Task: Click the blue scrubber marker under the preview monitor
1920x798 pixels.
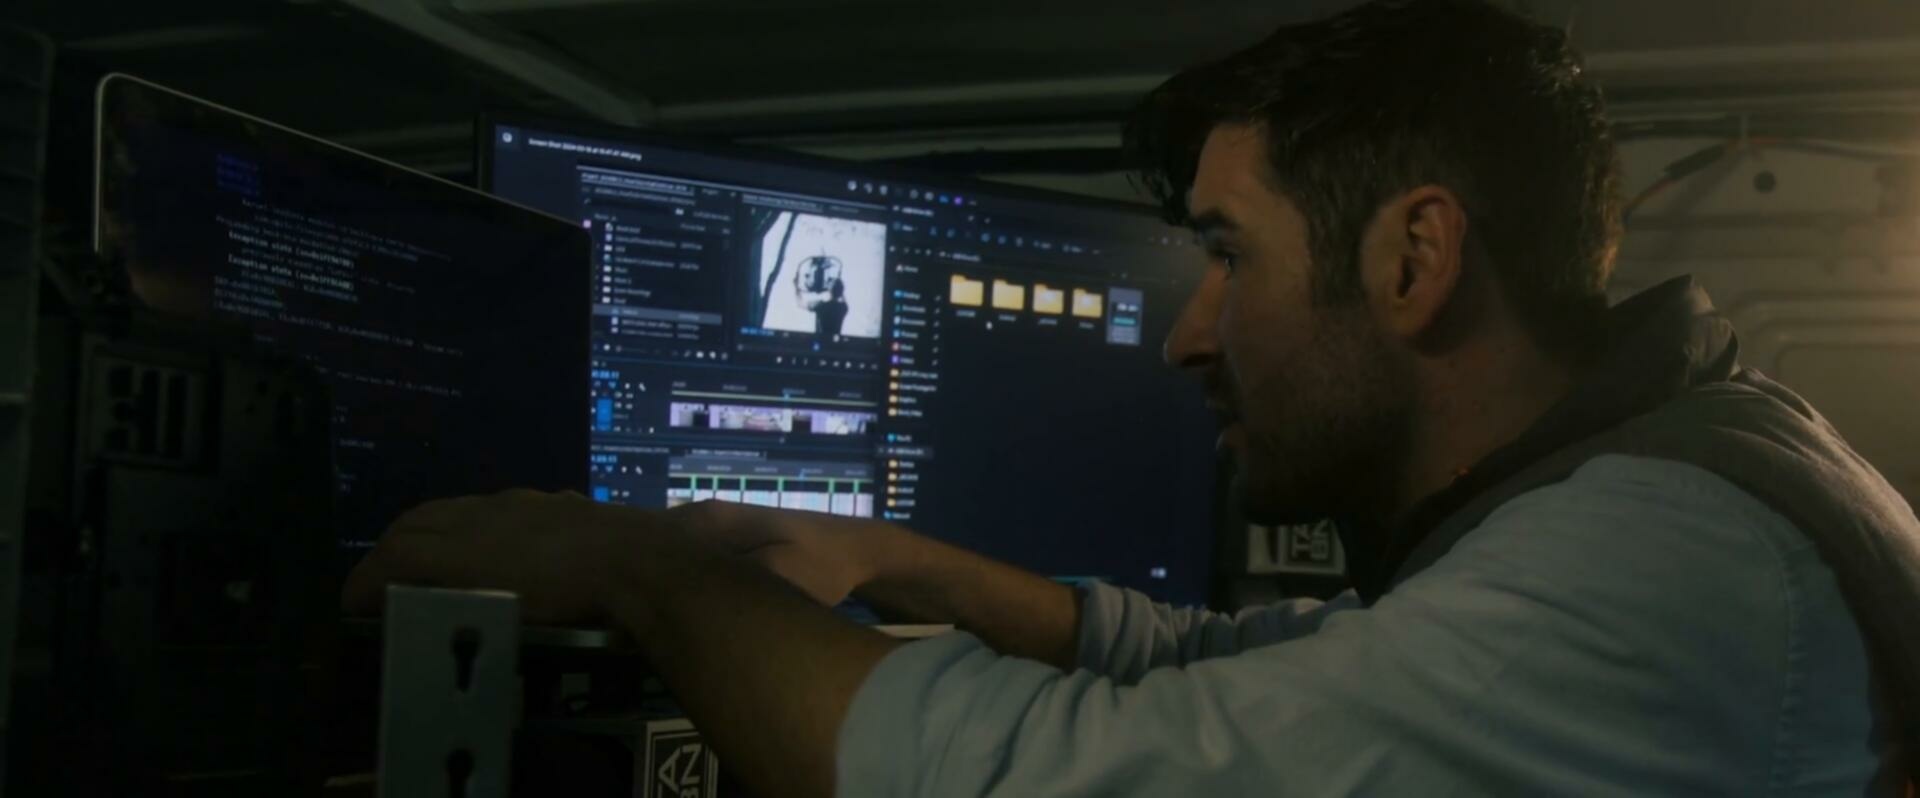Action: click(815, 346)
